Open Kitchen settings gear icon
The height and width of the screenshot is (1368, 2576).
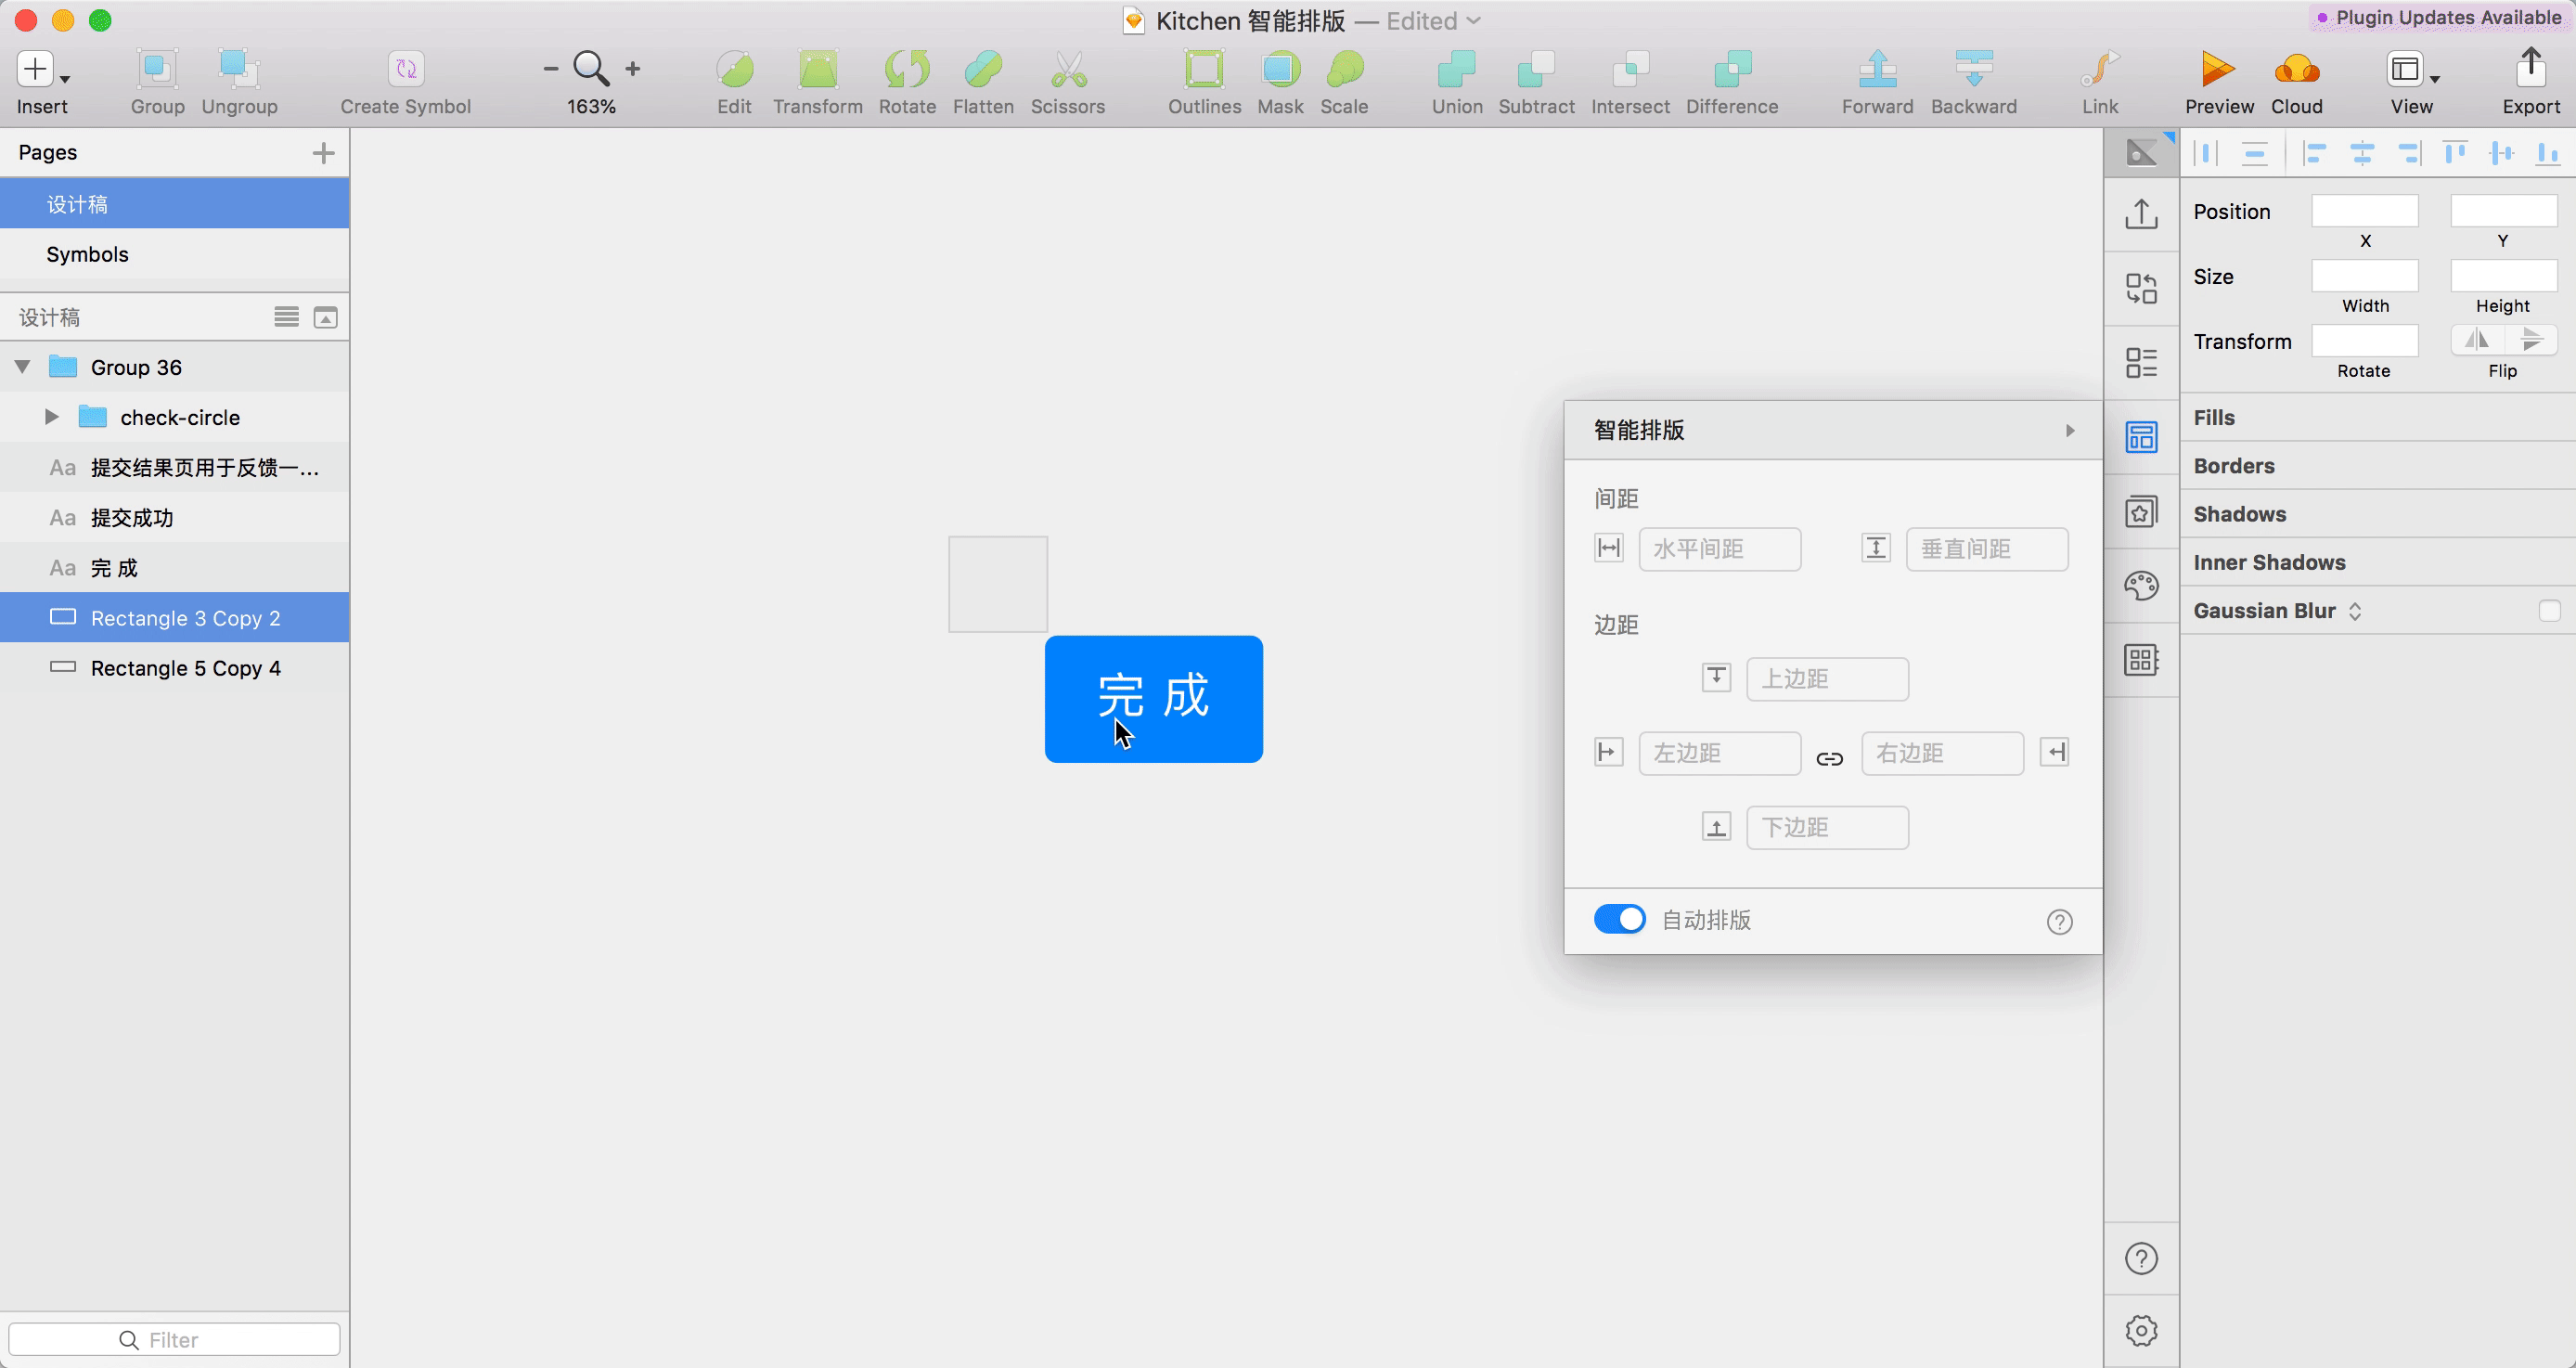tap(2141, 1330)
